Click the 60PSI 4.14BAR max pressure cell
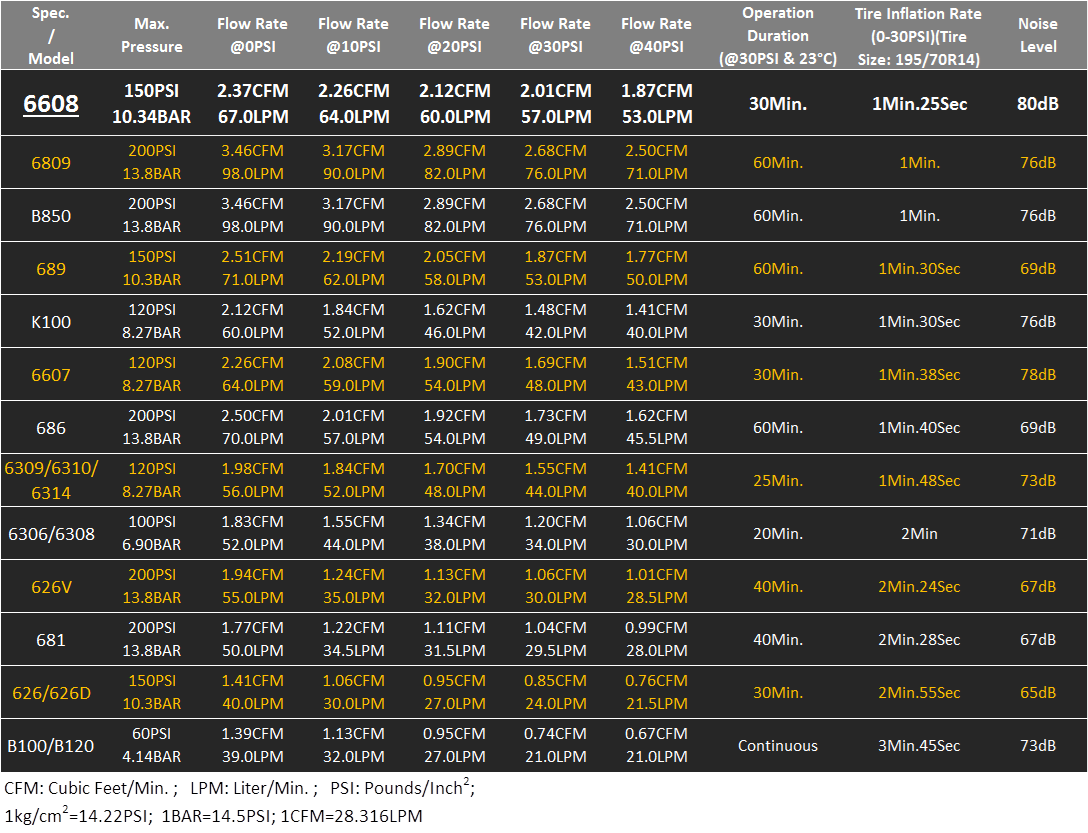The height and width of the screenshot is (833, 1088). pyautogui.click(x=151, y=746)
